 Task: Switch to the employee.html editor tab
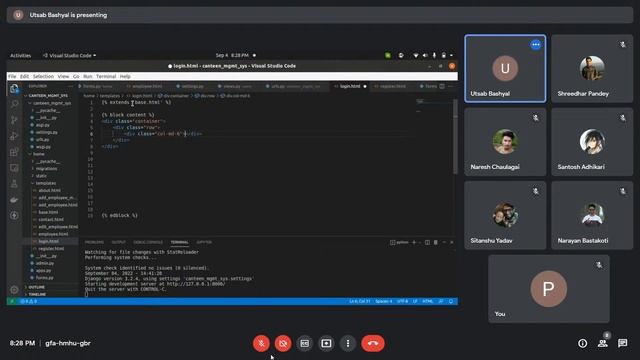147,86
